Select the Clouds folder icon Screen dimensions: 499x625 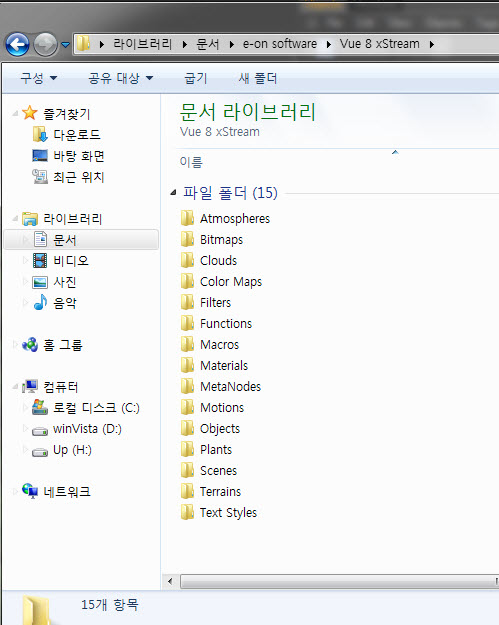click(x=187, y=260)
